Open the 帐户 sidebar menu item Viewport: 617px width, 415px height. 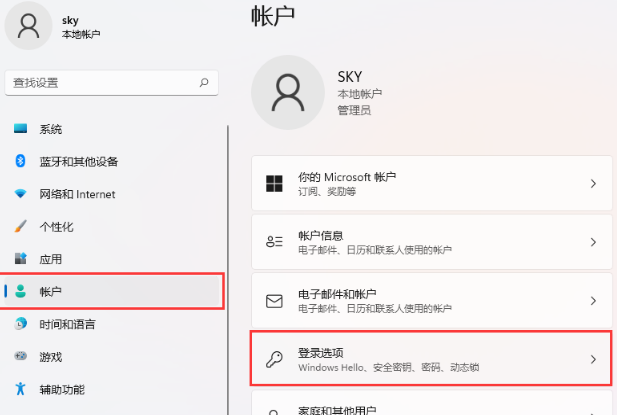click(x=112, y=291)
